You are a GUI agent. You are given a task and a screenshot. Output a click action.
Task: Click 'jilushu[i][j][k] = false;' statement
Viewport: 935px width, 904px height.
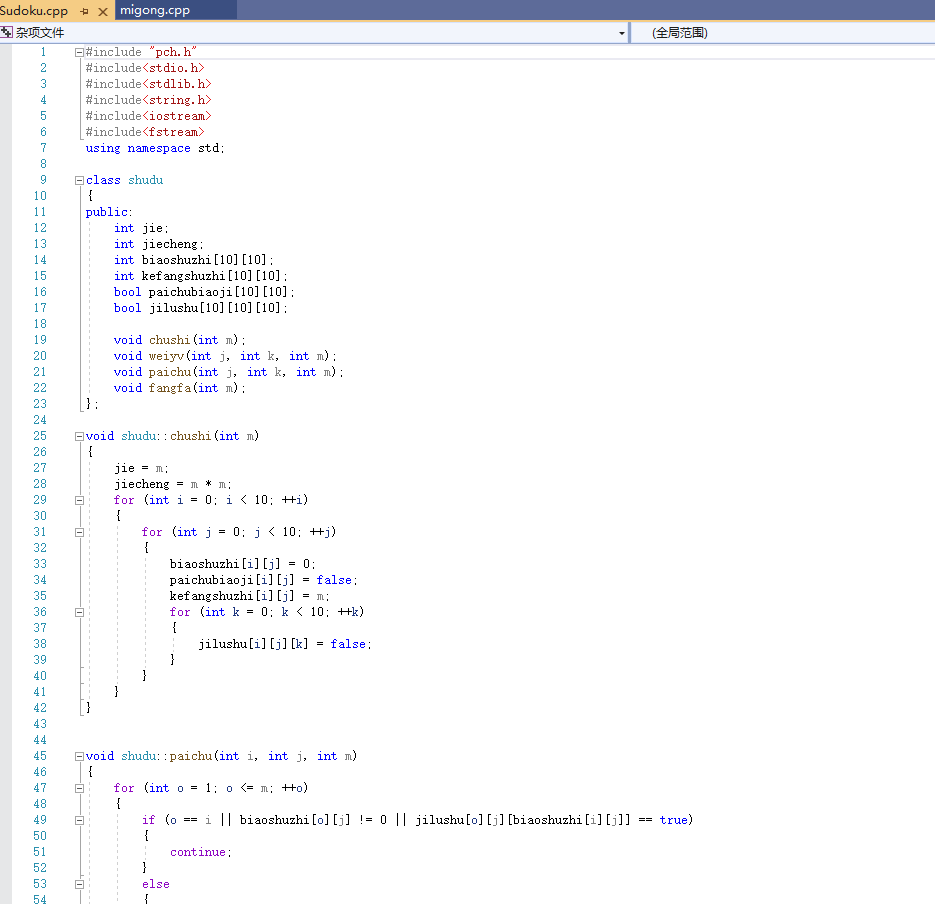pyautogui.click(x=285, y=644)
